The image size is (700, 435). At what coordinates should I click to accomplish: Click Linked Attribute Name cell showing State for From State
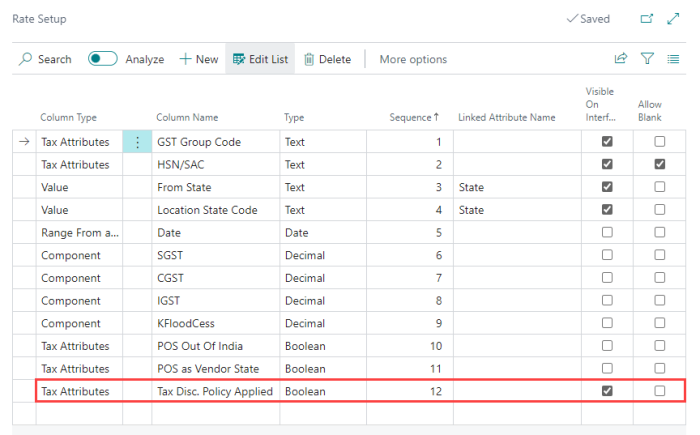tap(517, 187)
